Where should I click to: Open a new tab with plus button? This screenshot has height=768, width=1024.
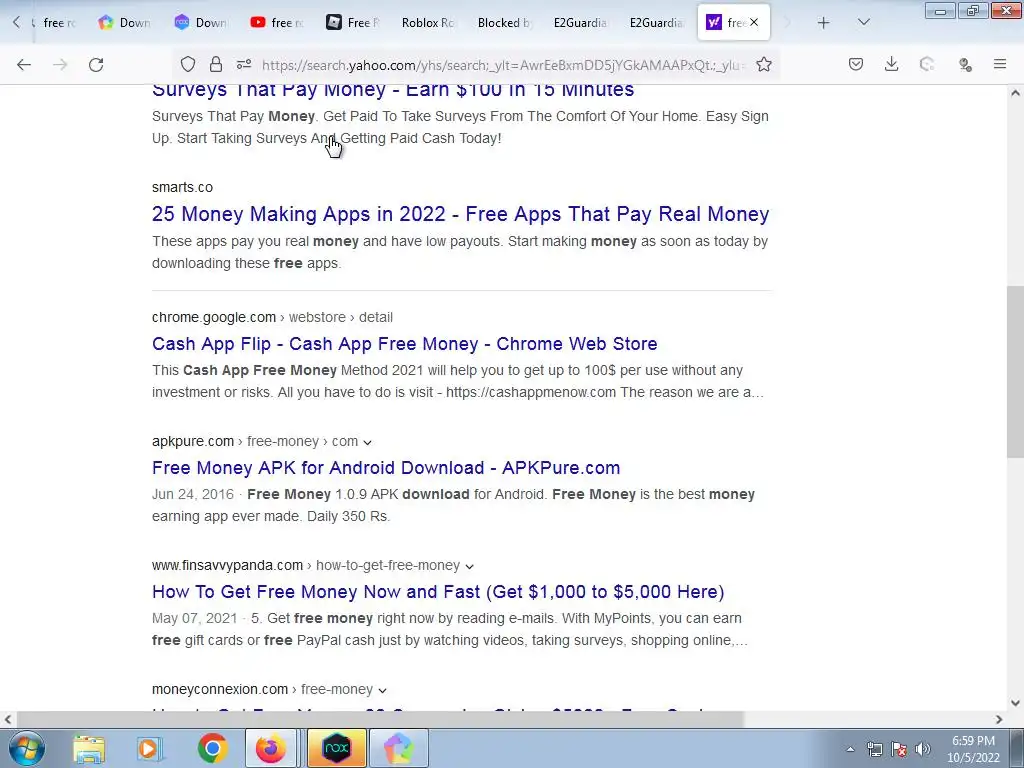[824, 23]
